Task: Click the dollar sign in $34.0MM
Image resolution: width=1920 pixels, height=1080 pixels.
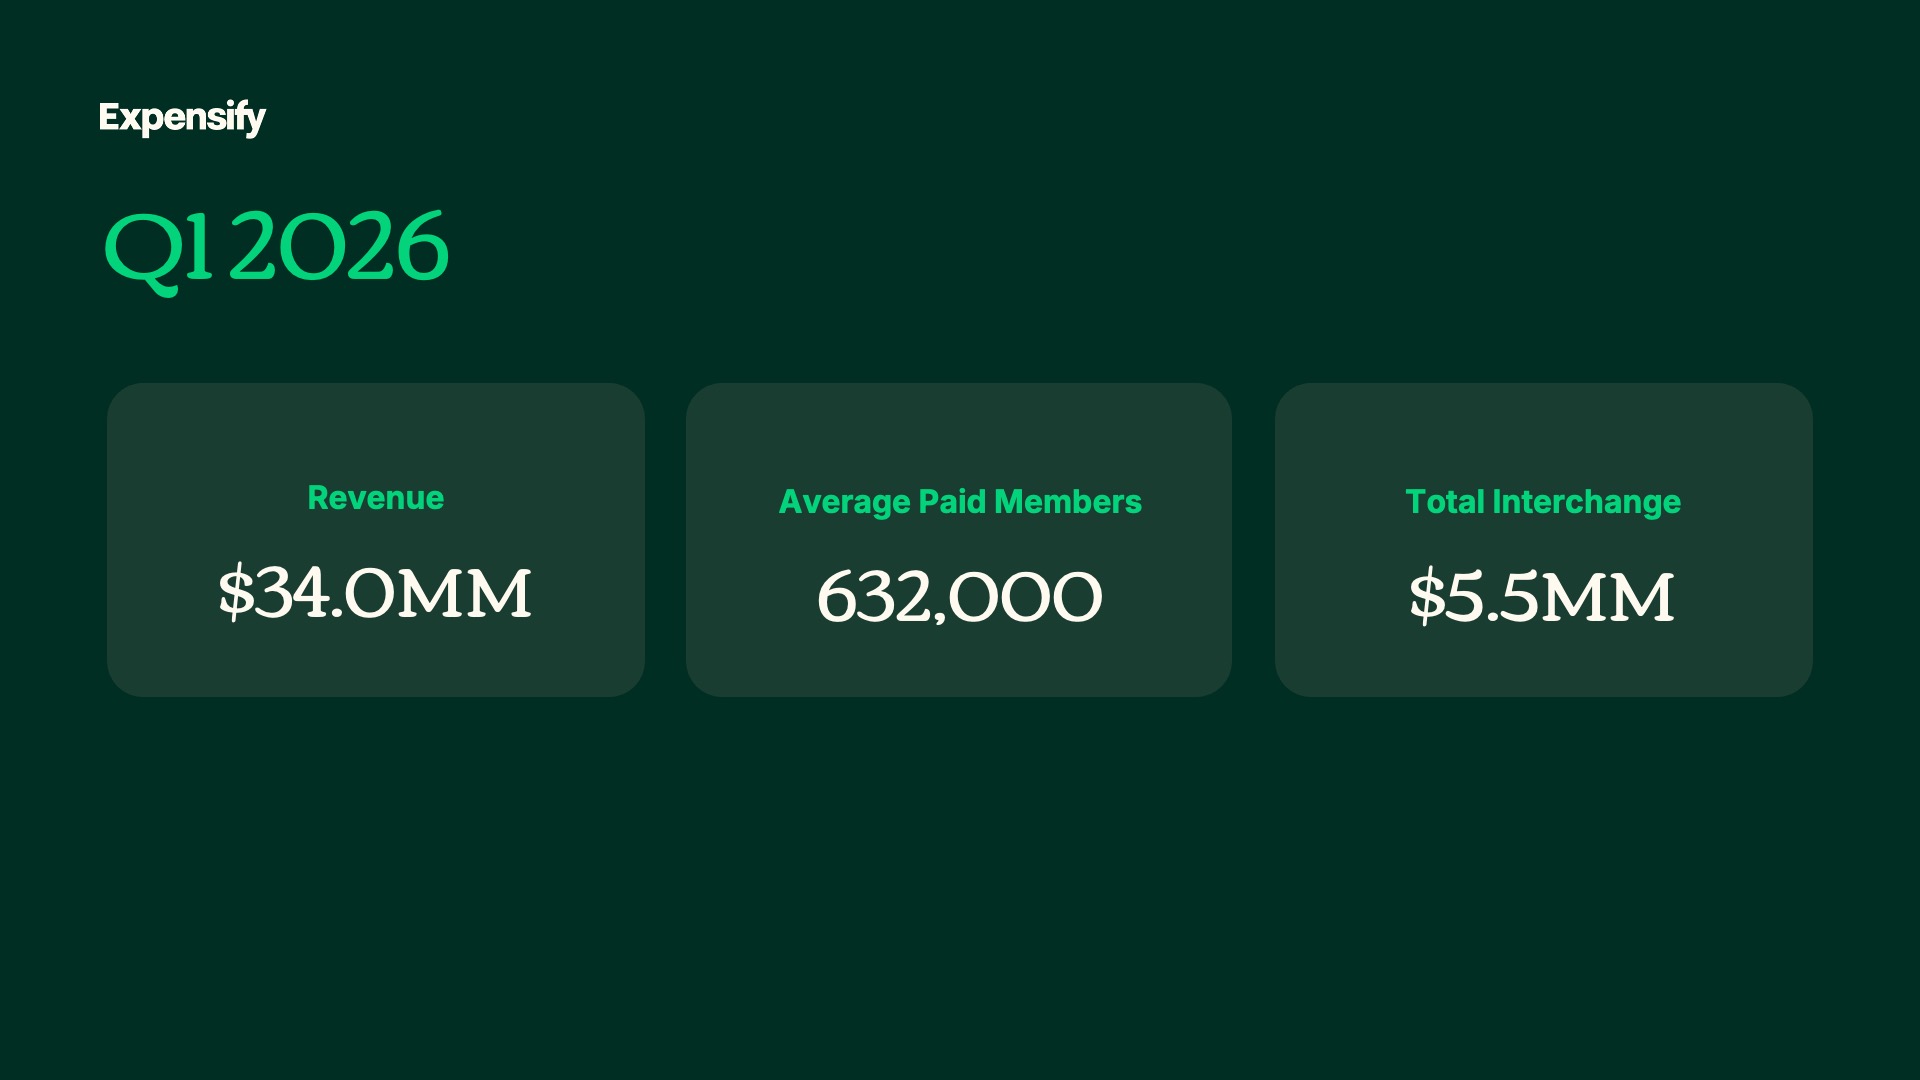Action: point(236,593)
